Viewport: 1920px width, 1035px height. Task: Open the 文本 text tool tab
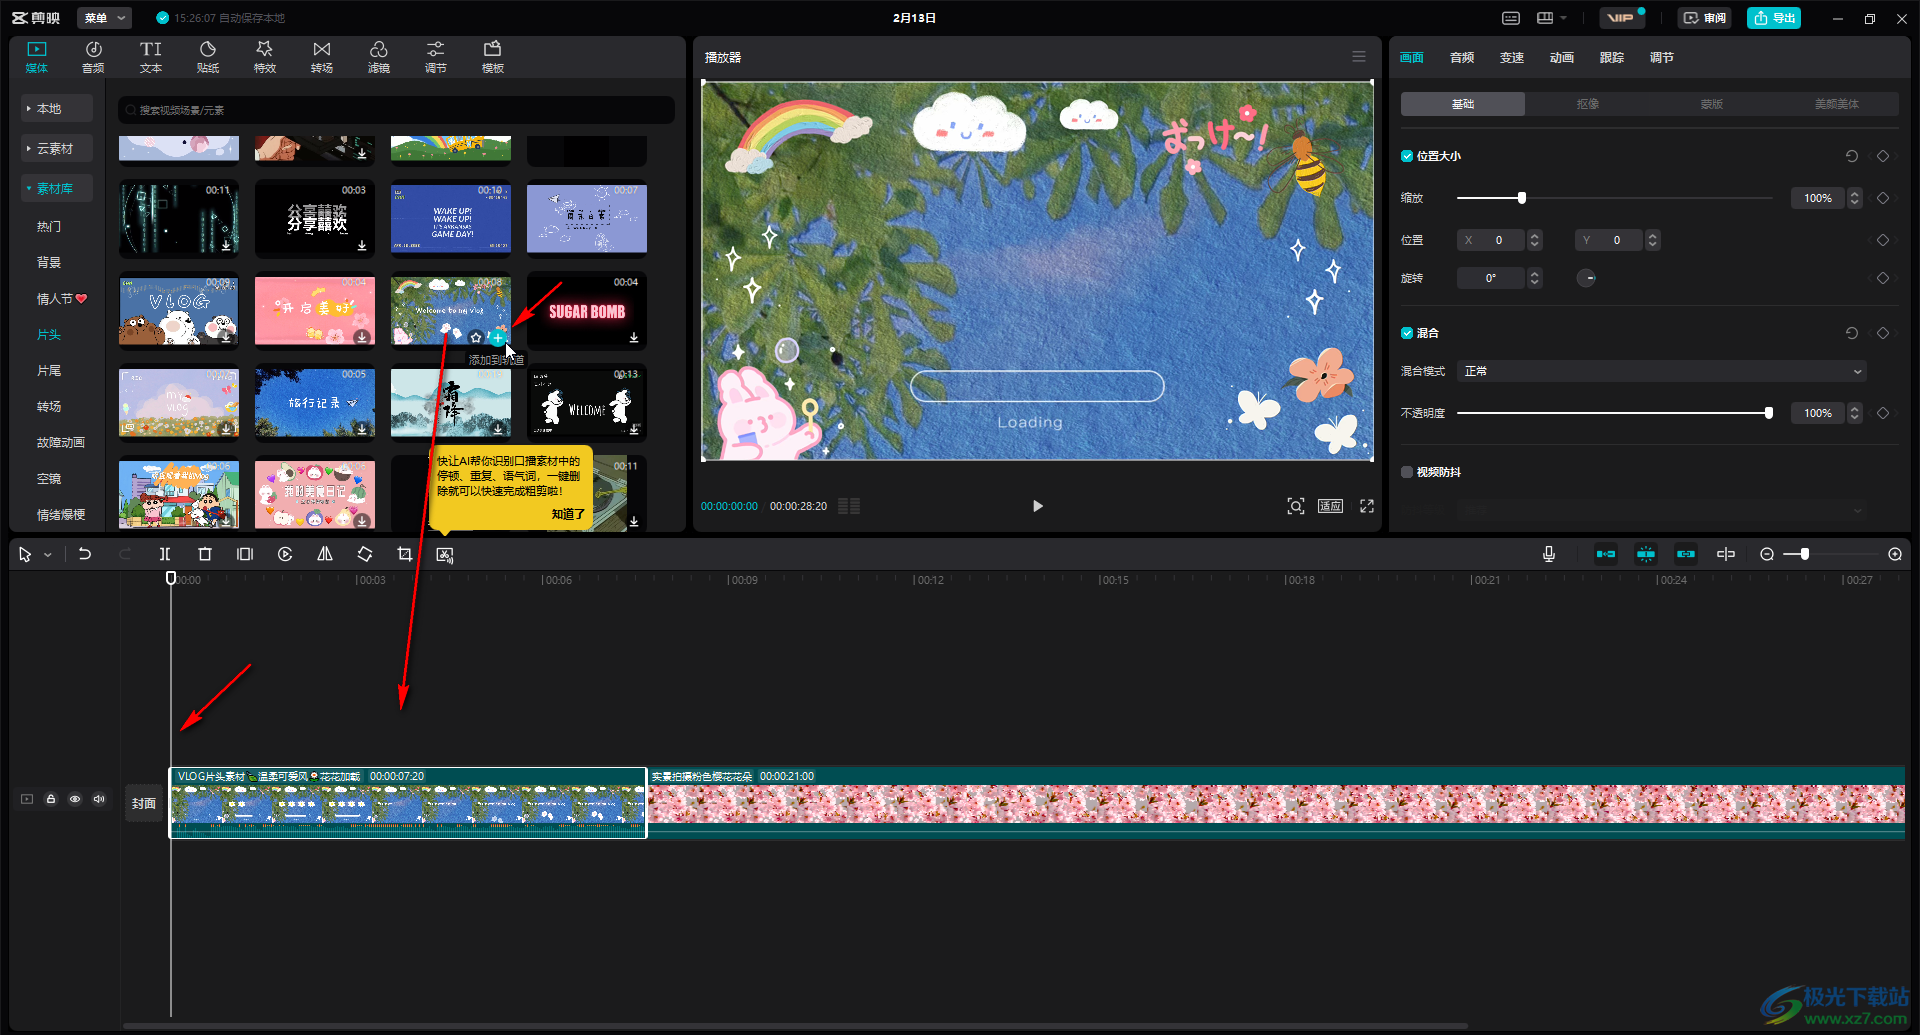[x=151, y=57]
